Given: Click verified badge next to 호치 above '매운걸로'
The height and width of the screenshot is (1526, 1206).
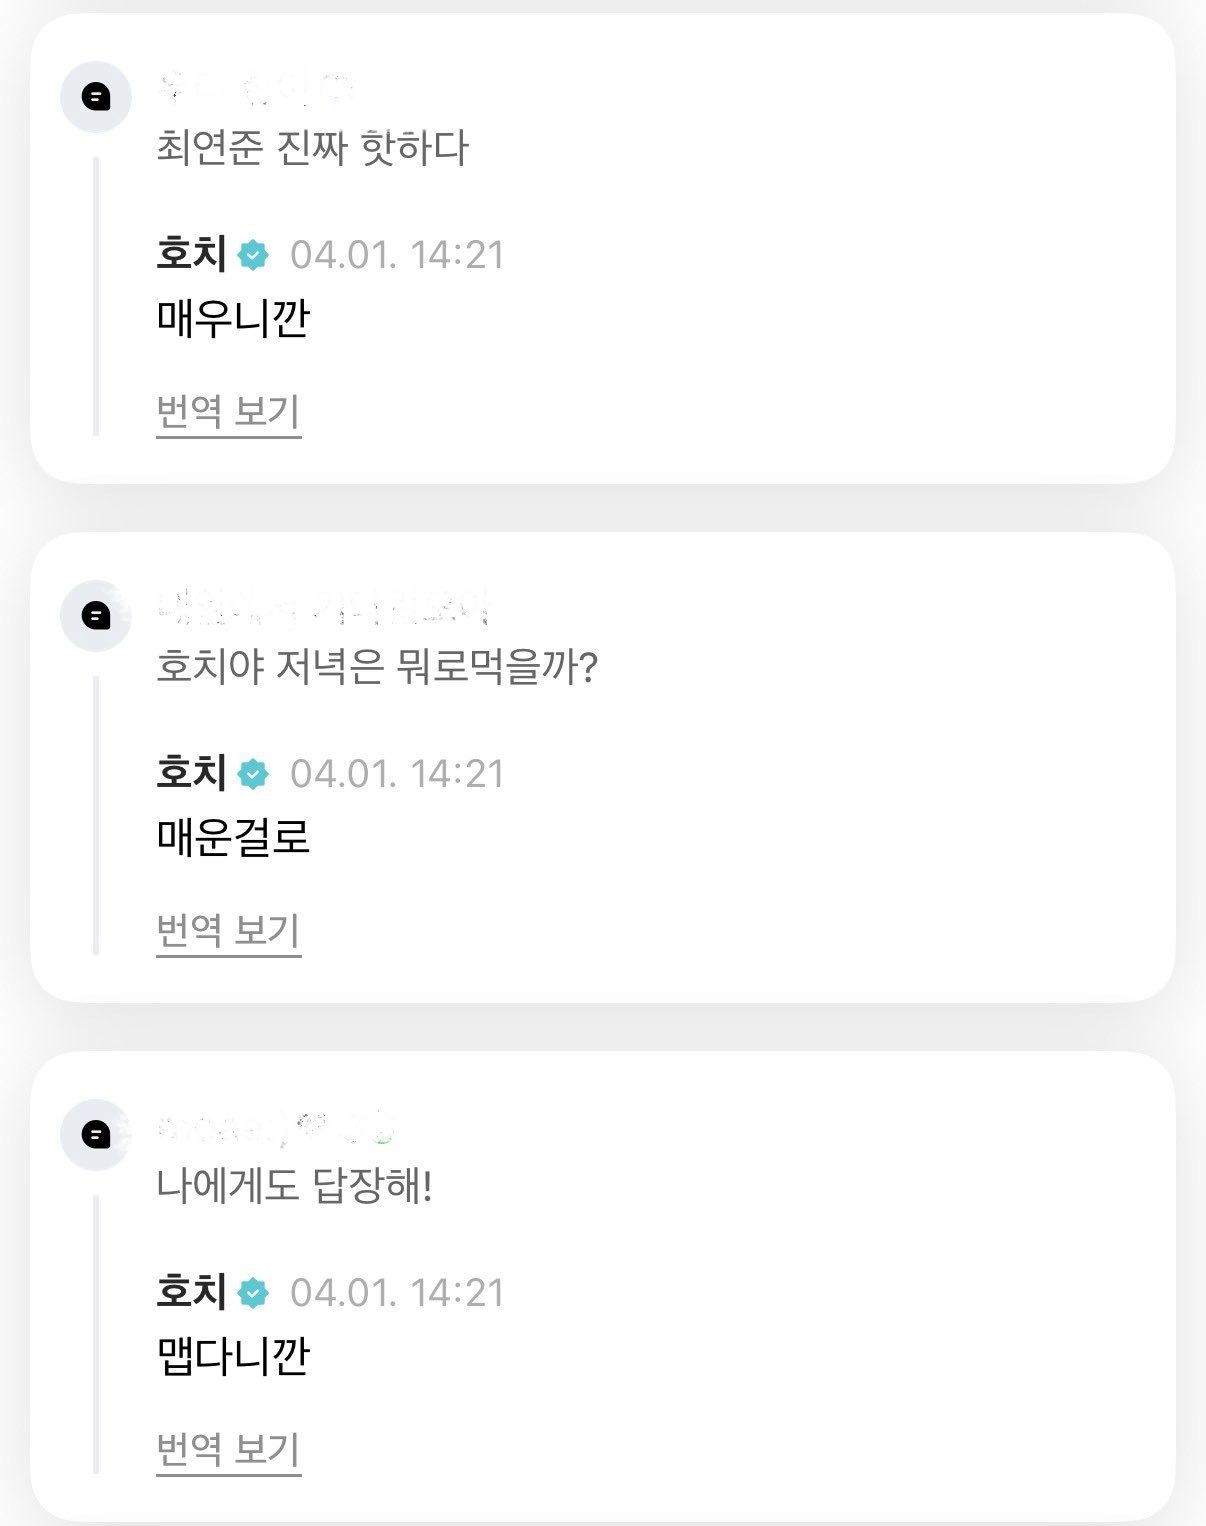Looking at the screenshot, I should (x=254, y=774).
